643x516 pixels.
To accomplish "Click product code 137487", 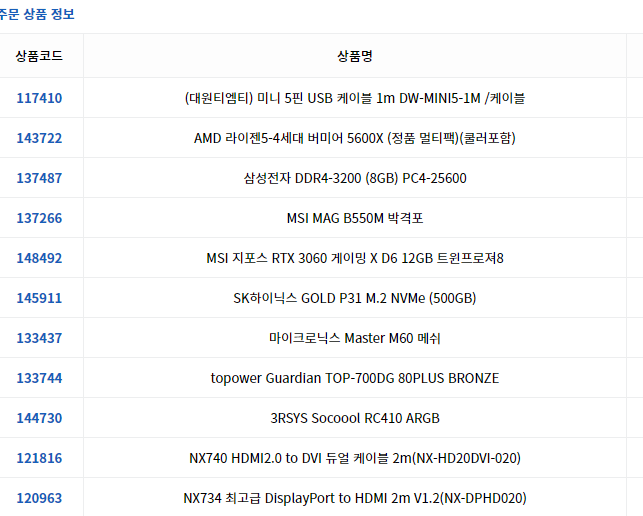I will (39, 178).
